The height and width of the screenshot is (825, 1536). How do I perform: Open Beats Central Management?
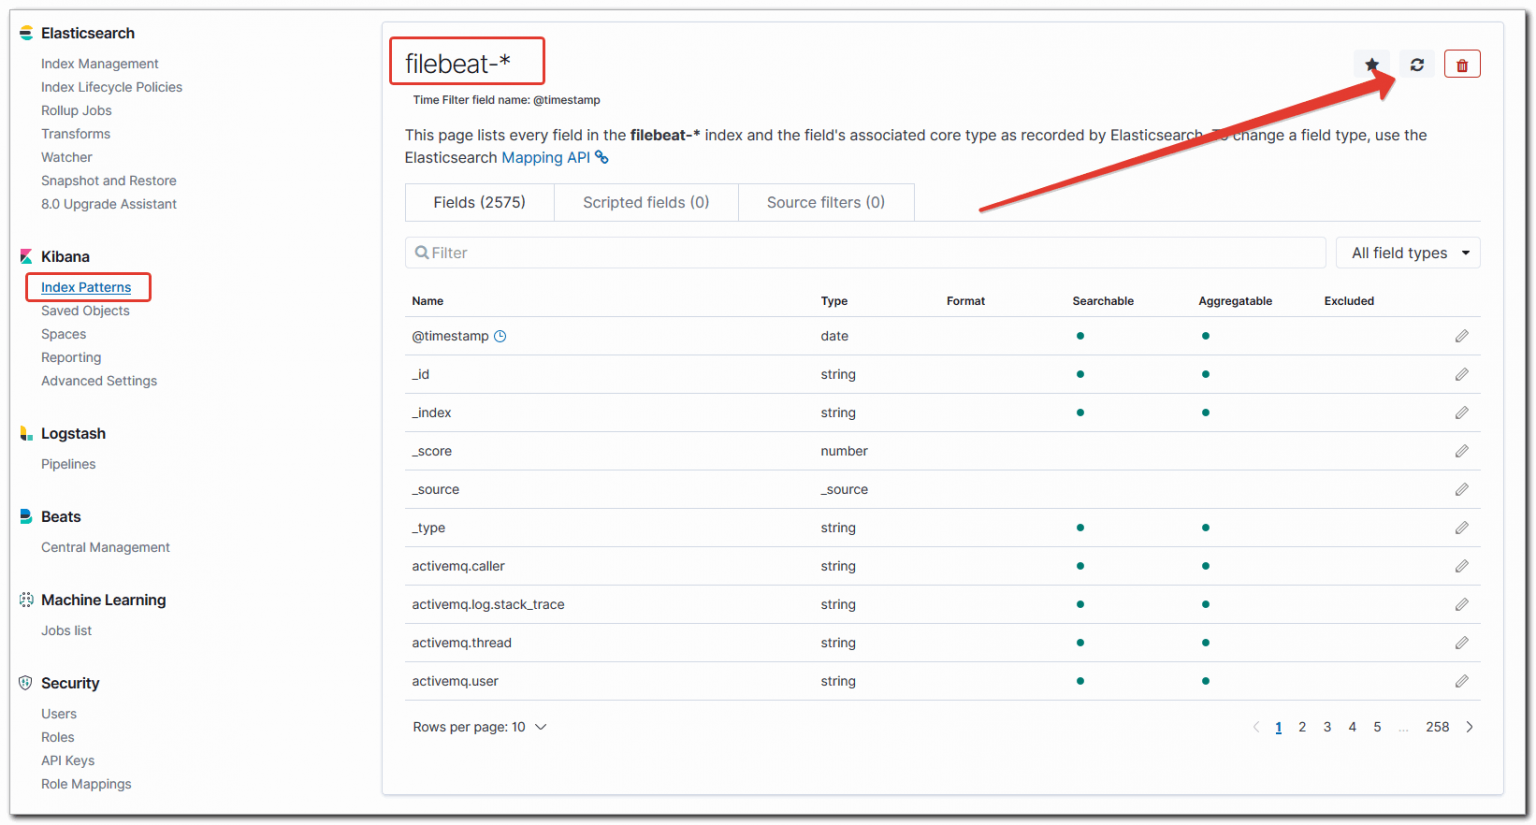pos(105,547)
